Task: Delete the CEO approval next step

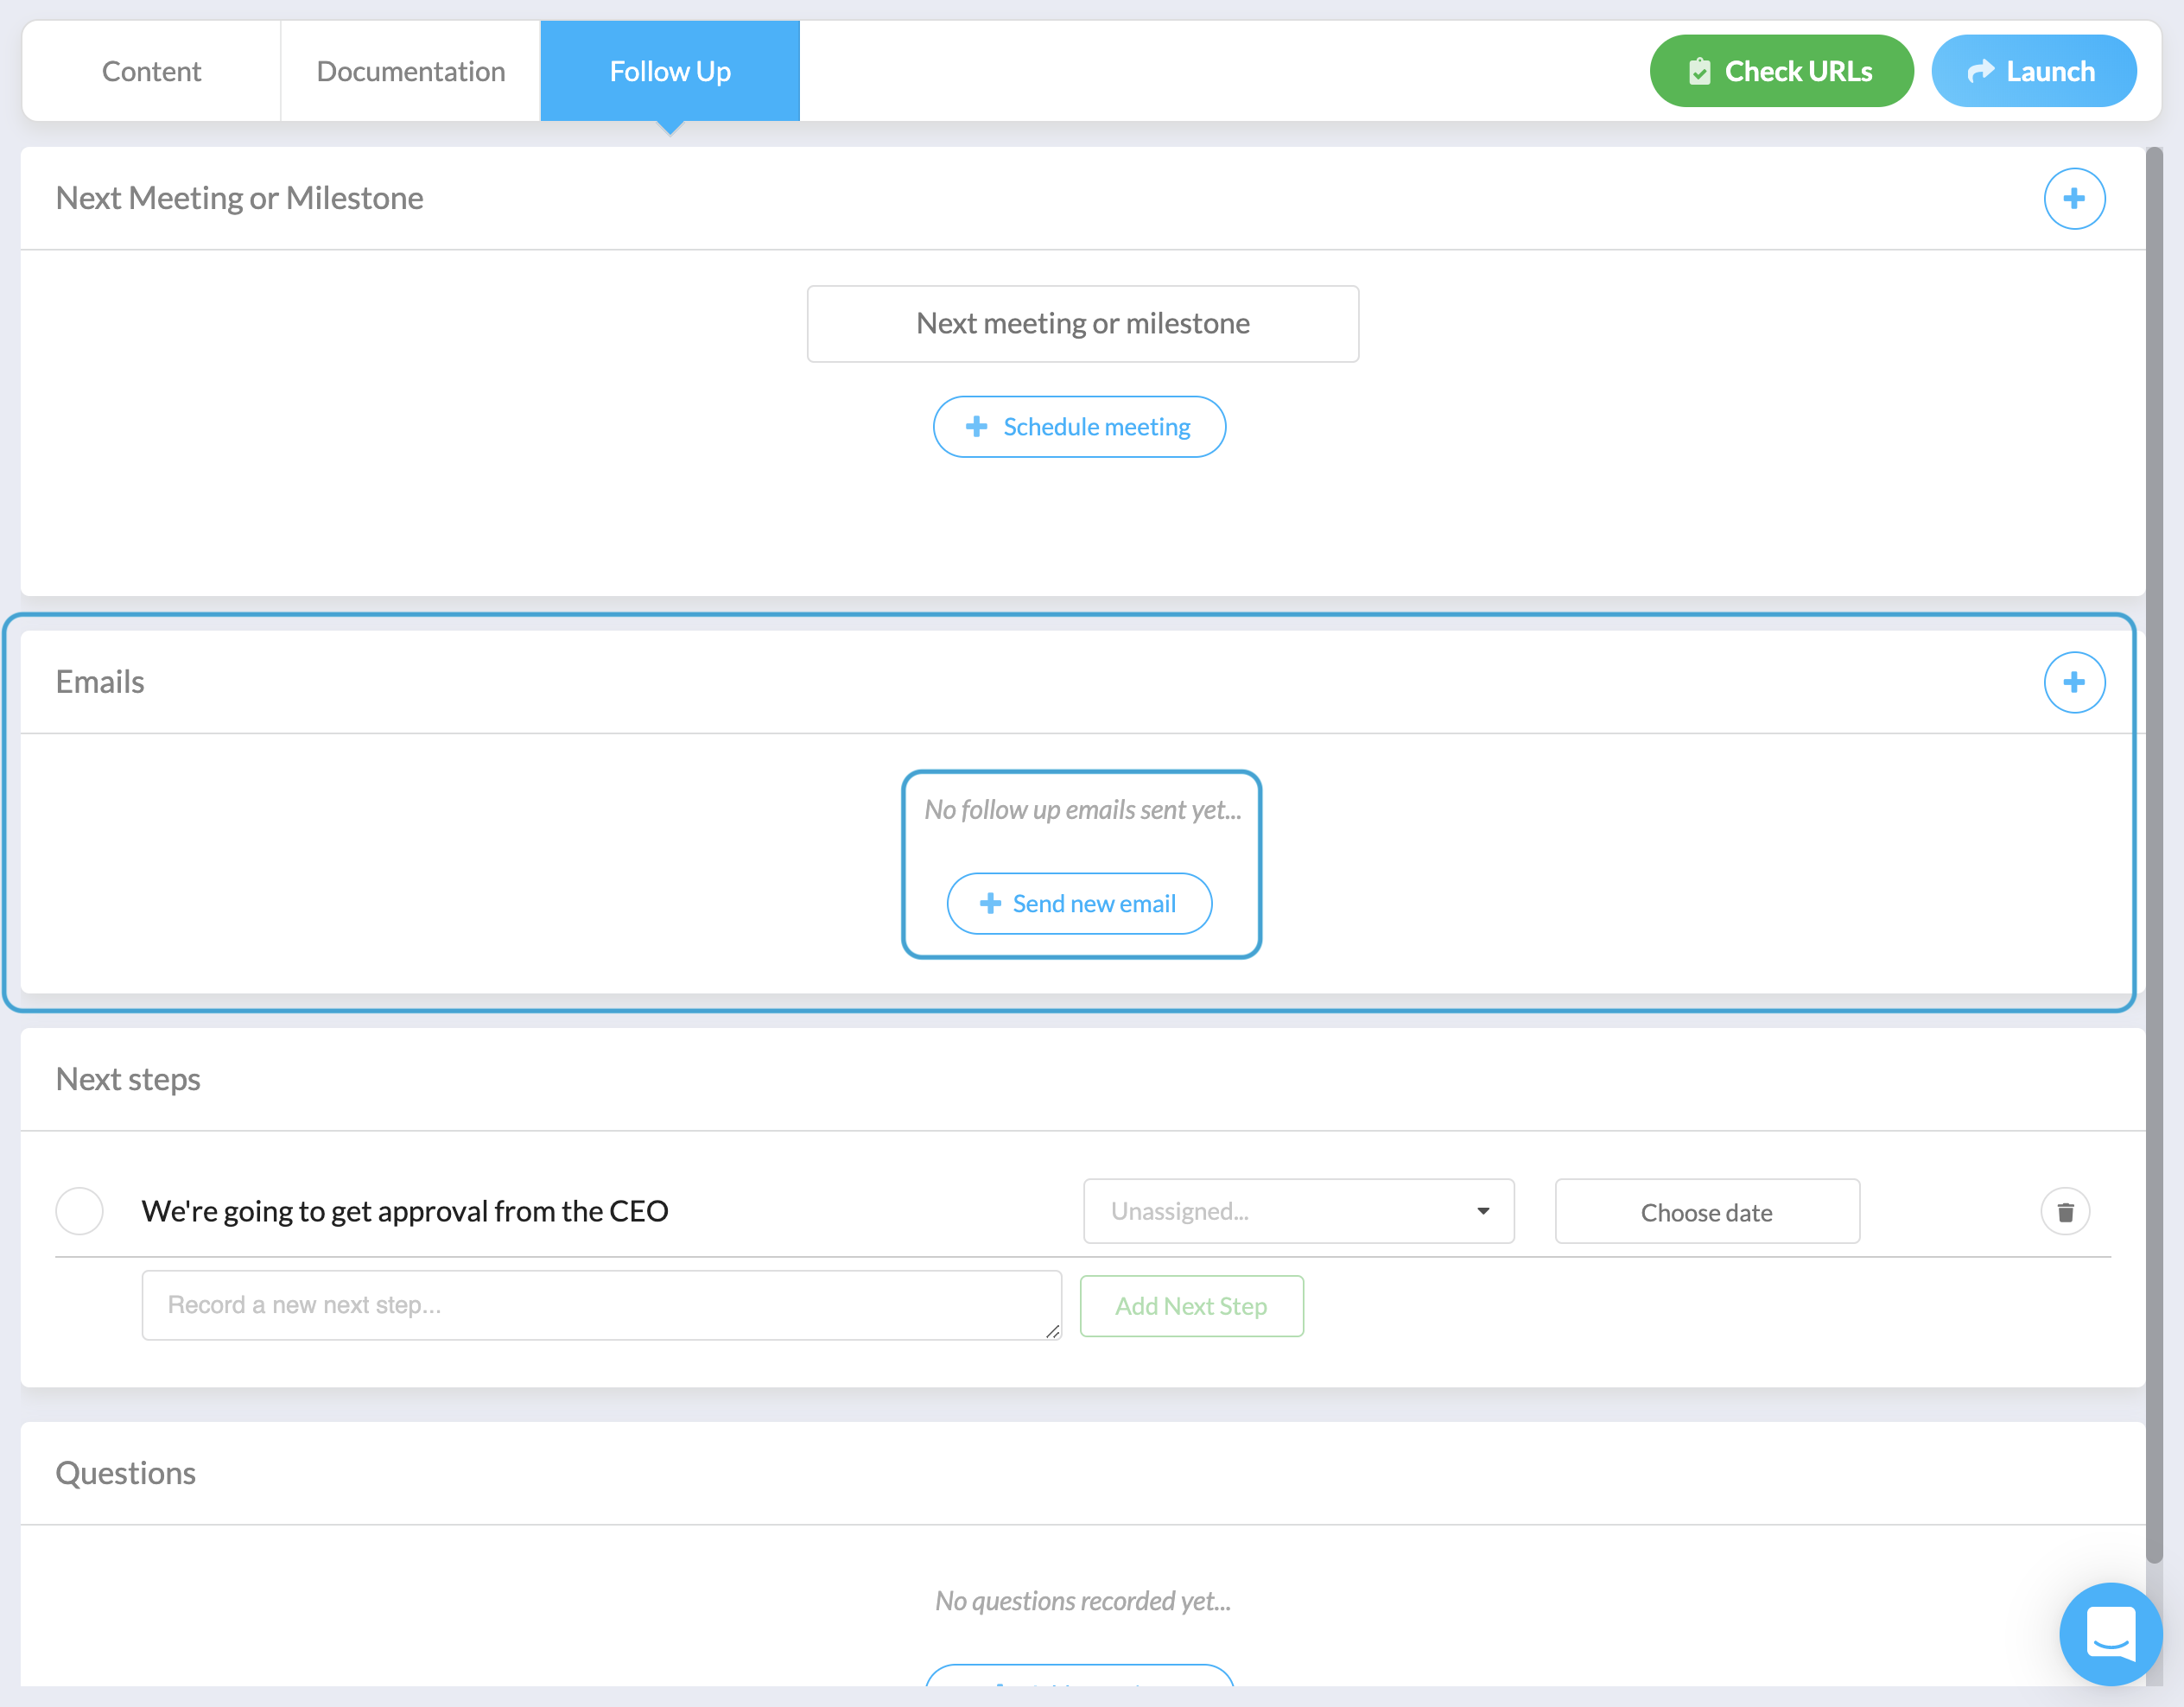Action: pos(2065,1212)
